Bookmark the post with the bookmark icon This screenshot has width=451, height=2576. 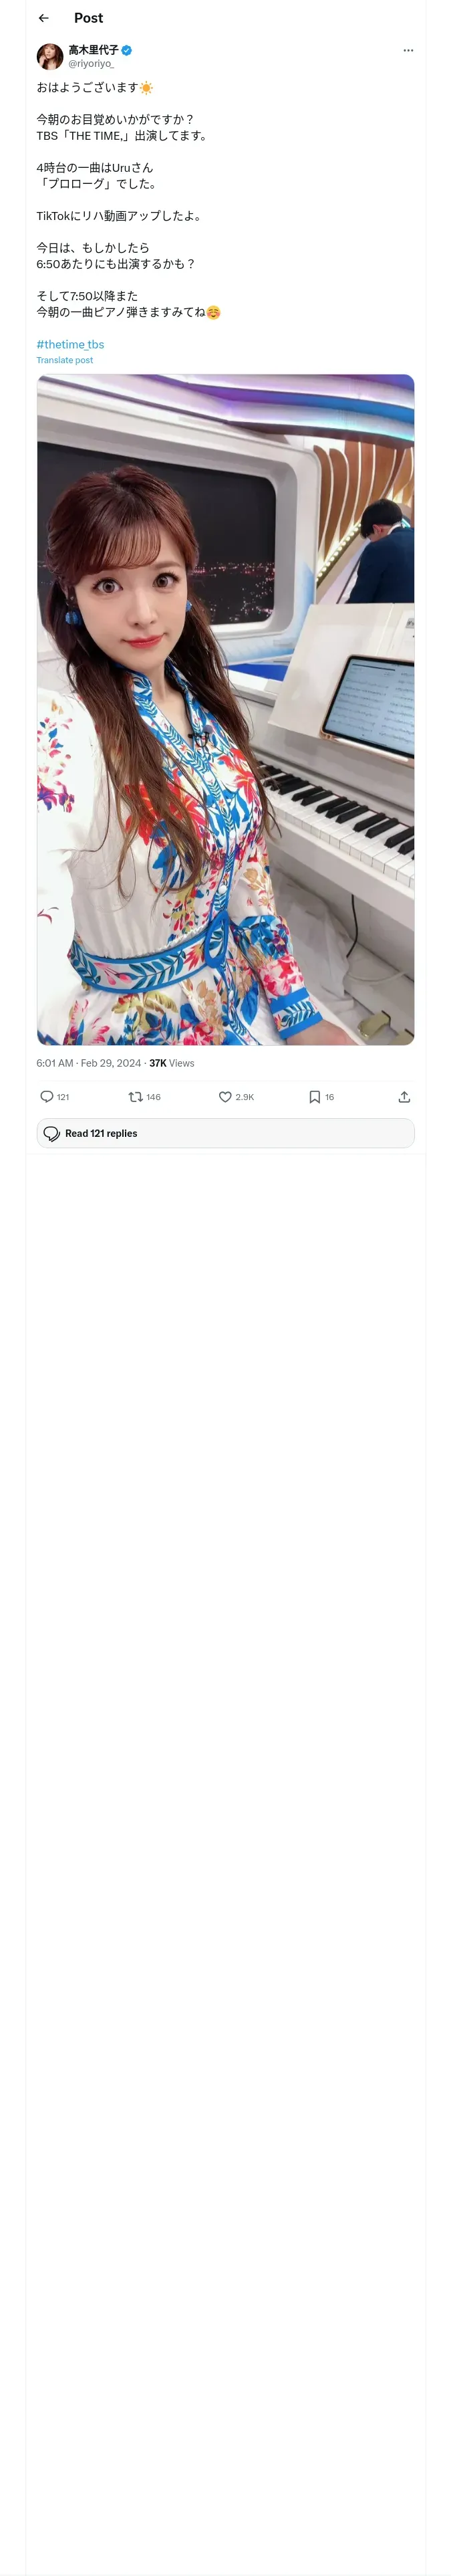tap(314, 1097)
